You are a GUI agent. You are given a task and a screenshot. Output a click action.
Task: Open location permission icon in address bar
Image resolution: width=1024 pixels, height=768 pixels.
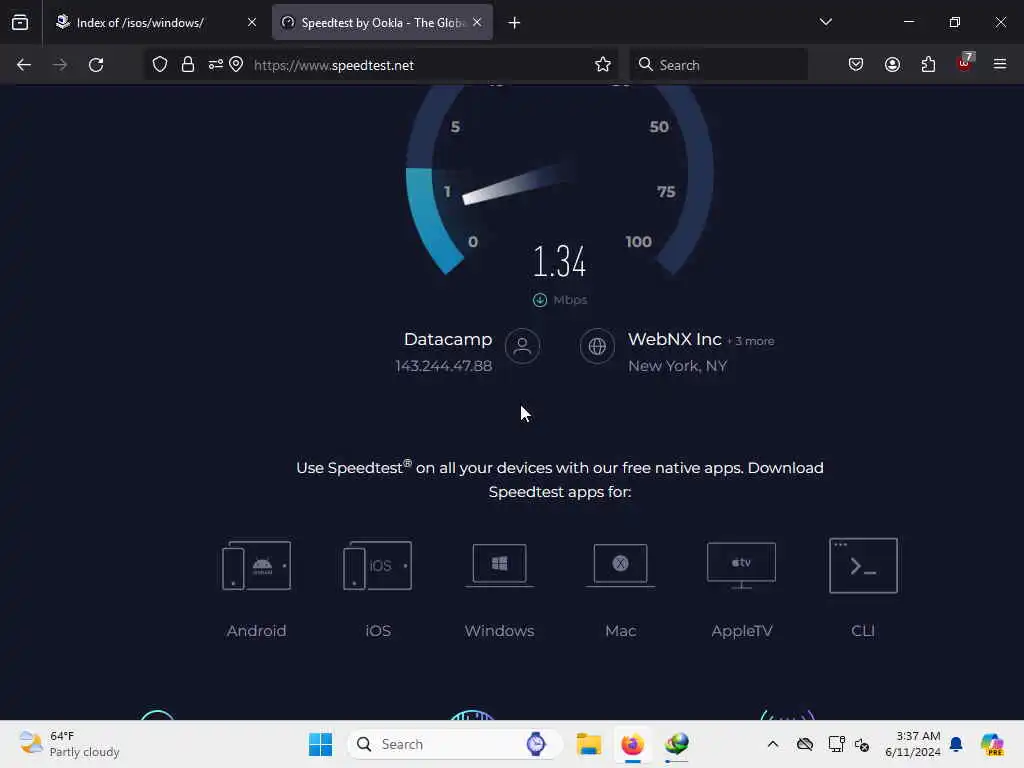[x=236, y=65]
